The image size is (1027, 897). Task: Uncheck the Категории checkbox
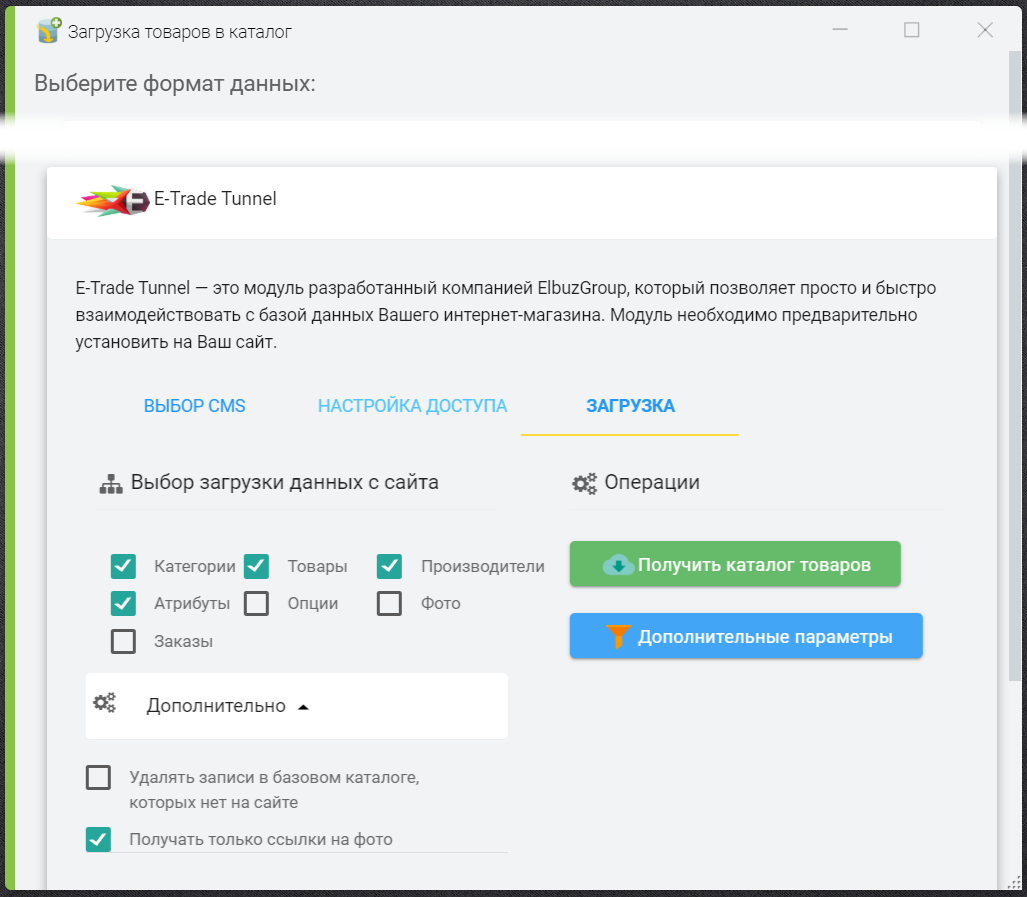123,567
